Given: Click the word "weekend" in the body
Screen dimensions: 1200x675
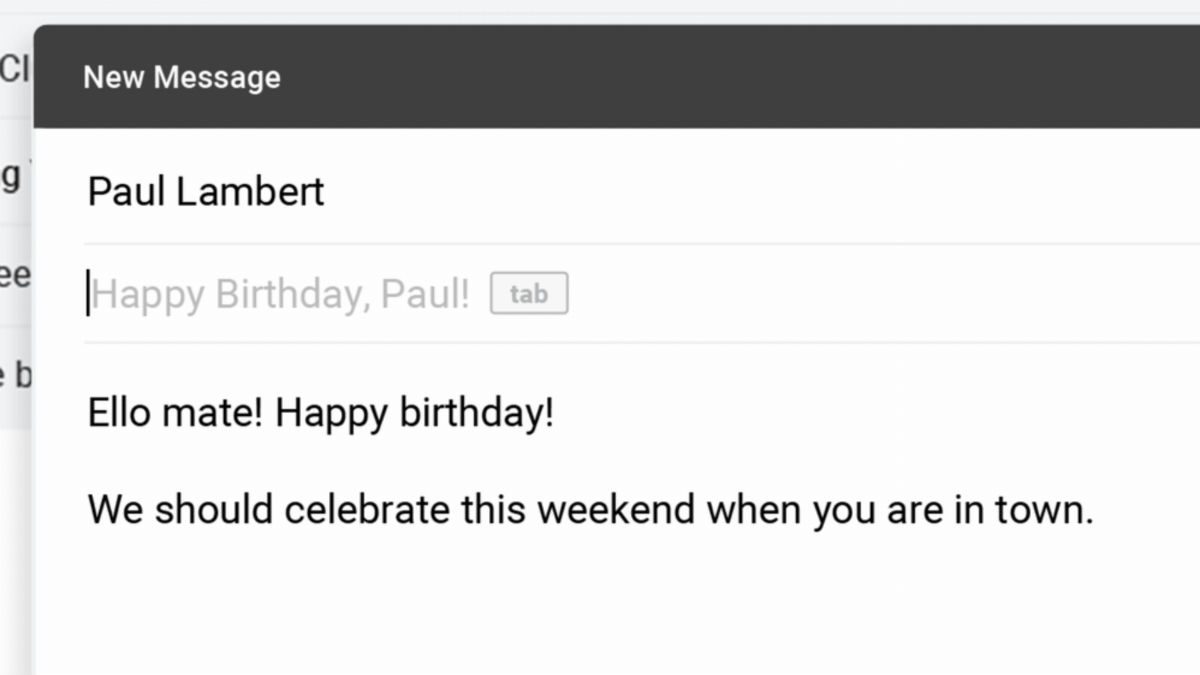Looking at the screenshot, I should pos(615,510).
